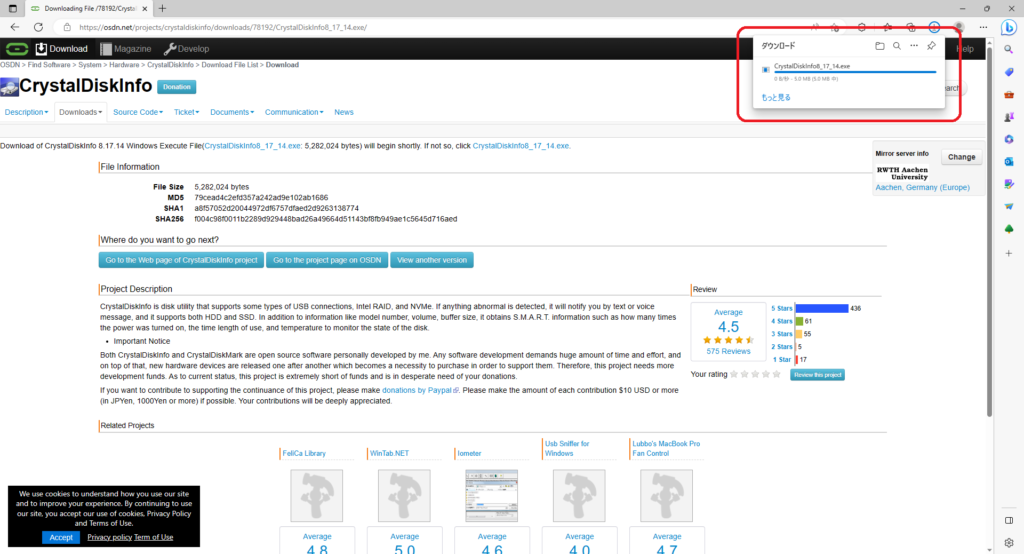
Task: Open the Collections toolbar icon
Action: coord(910,27)
